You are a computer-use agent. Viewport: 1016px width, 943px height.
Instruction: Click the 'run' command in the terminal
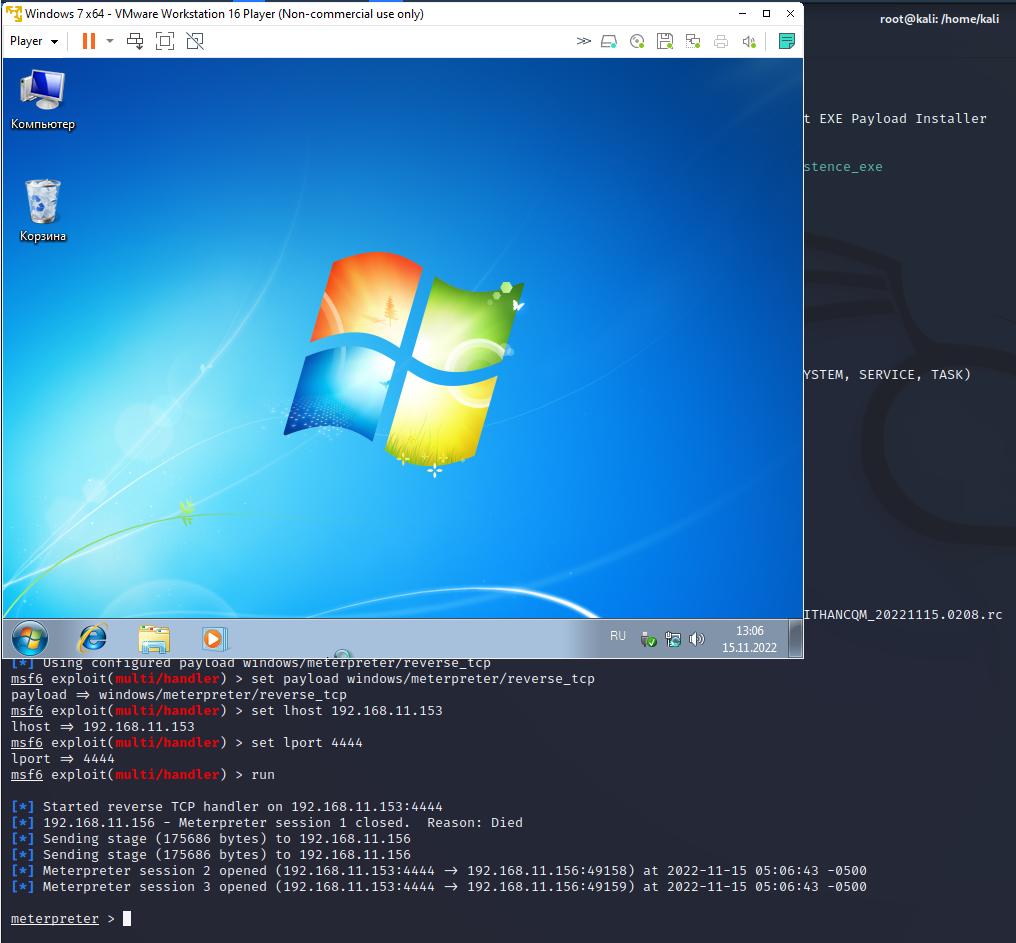tap(262, 774)
